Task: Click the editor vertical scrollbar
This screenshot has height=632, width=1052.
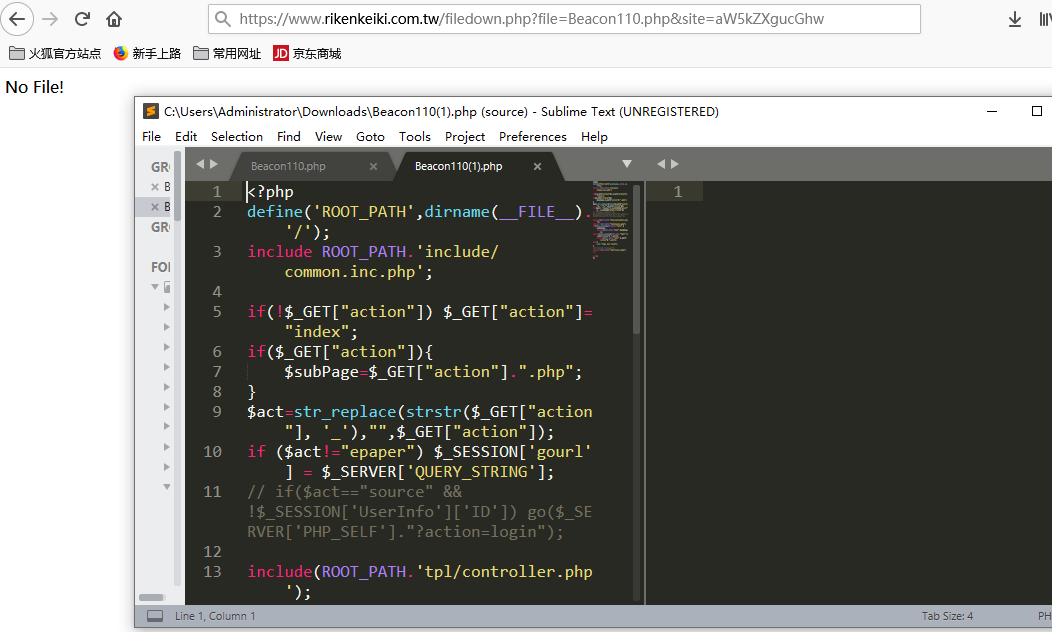Action: [637, 259]
